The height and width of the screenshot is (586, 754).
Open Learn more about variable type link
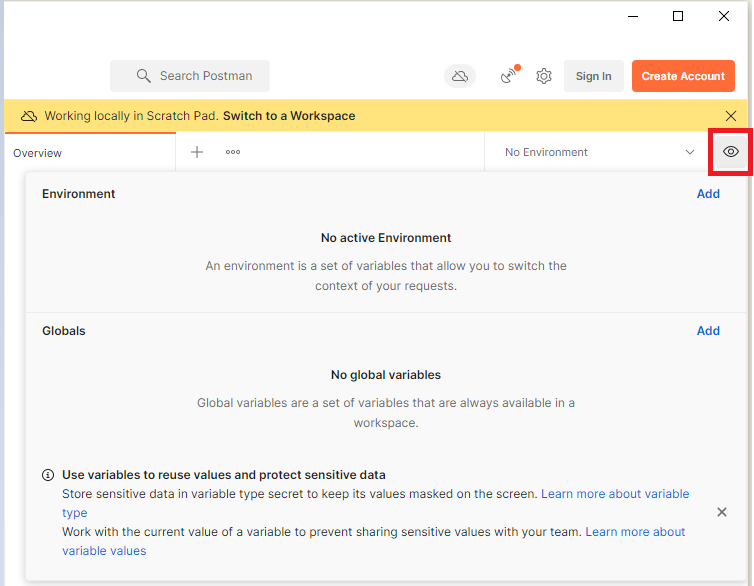[615, 494]
